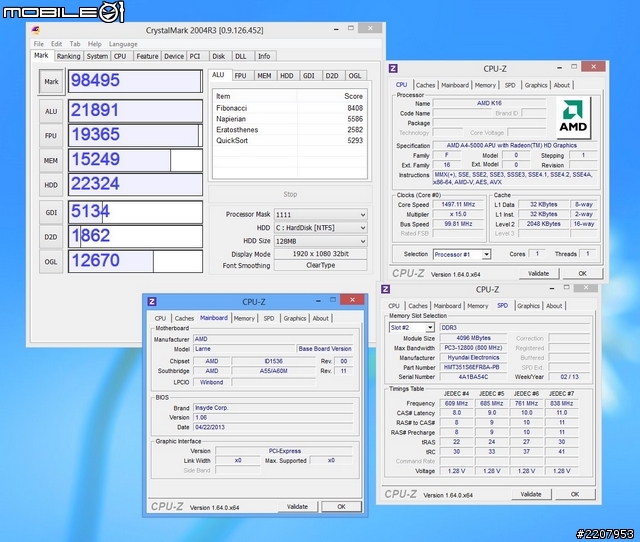Open Mainboard tab in CPU-Z SPD window
The height and width of the screenshot is (542, 640).
coord(447,306)
